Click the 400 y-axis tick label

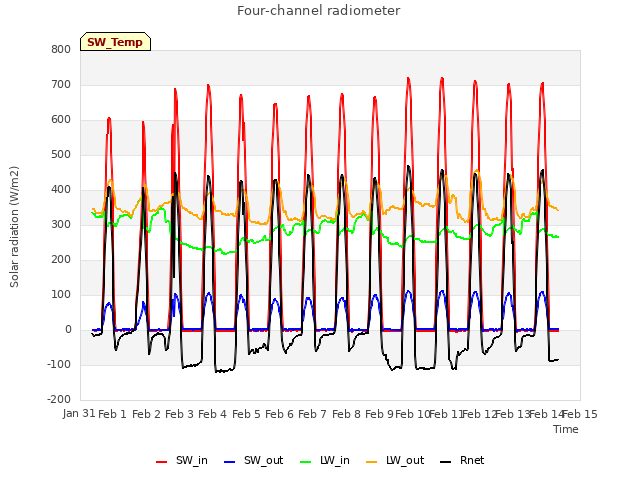click(x=61, y=189)
